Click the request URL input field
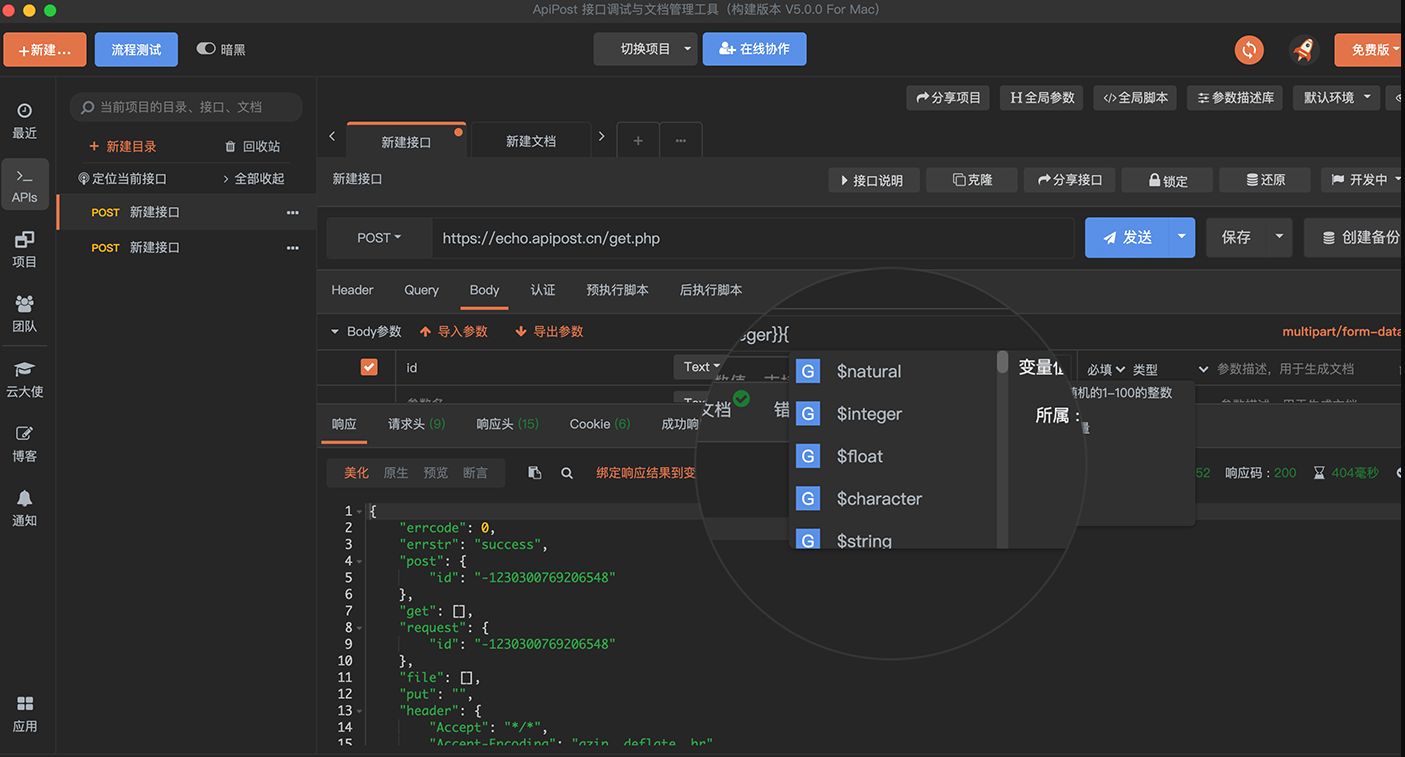Viewport: 1405px width, 757px height. [755, 238]
